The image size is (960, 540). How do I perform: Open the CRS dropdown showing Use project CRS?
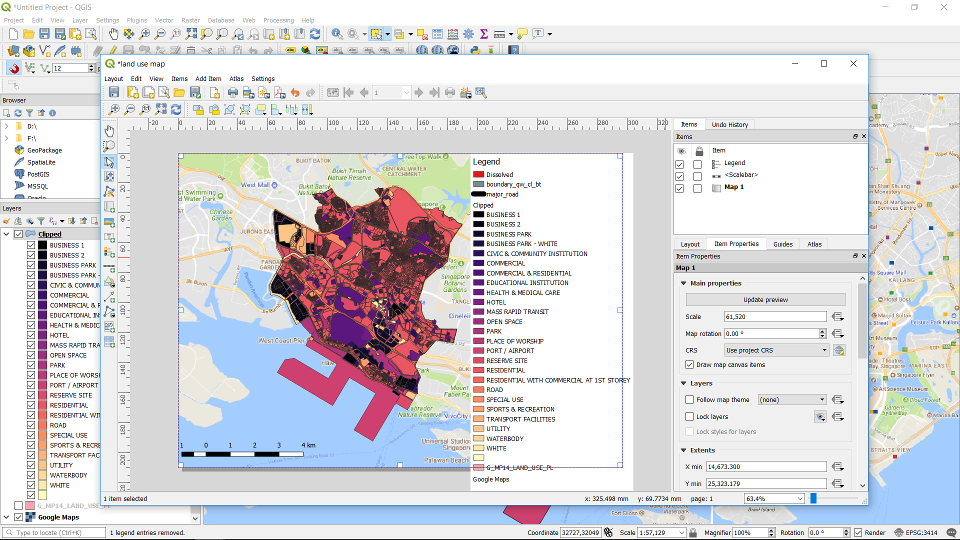point(776,350)
